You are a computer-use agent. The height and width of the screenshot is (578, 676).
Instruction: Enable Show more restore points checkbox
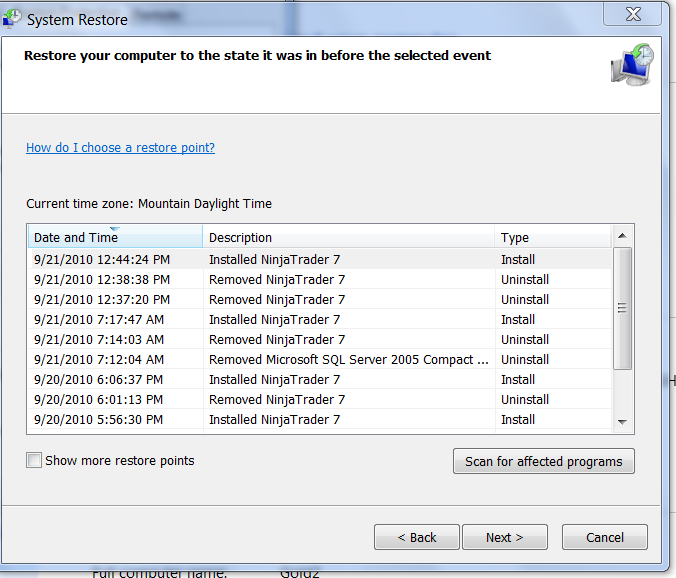coord(35,461)
